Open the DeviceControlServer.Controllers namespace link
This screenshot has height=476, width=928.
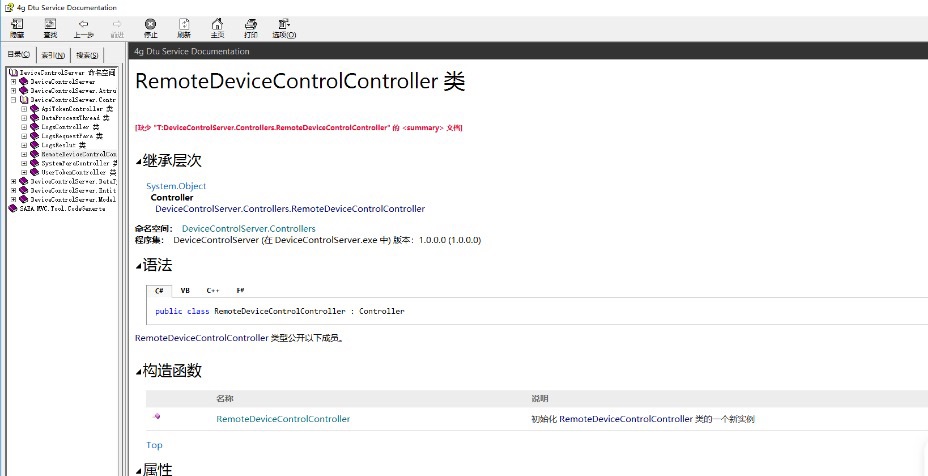coord(248,229)
